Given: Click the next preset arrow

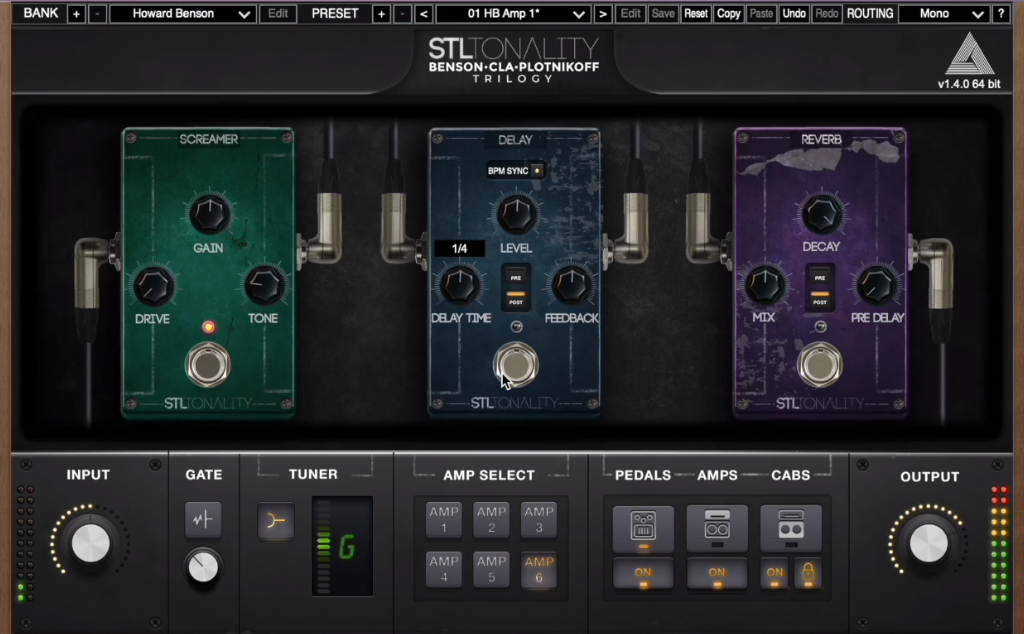Looking at the screenshot, I should tap(602, 14).
